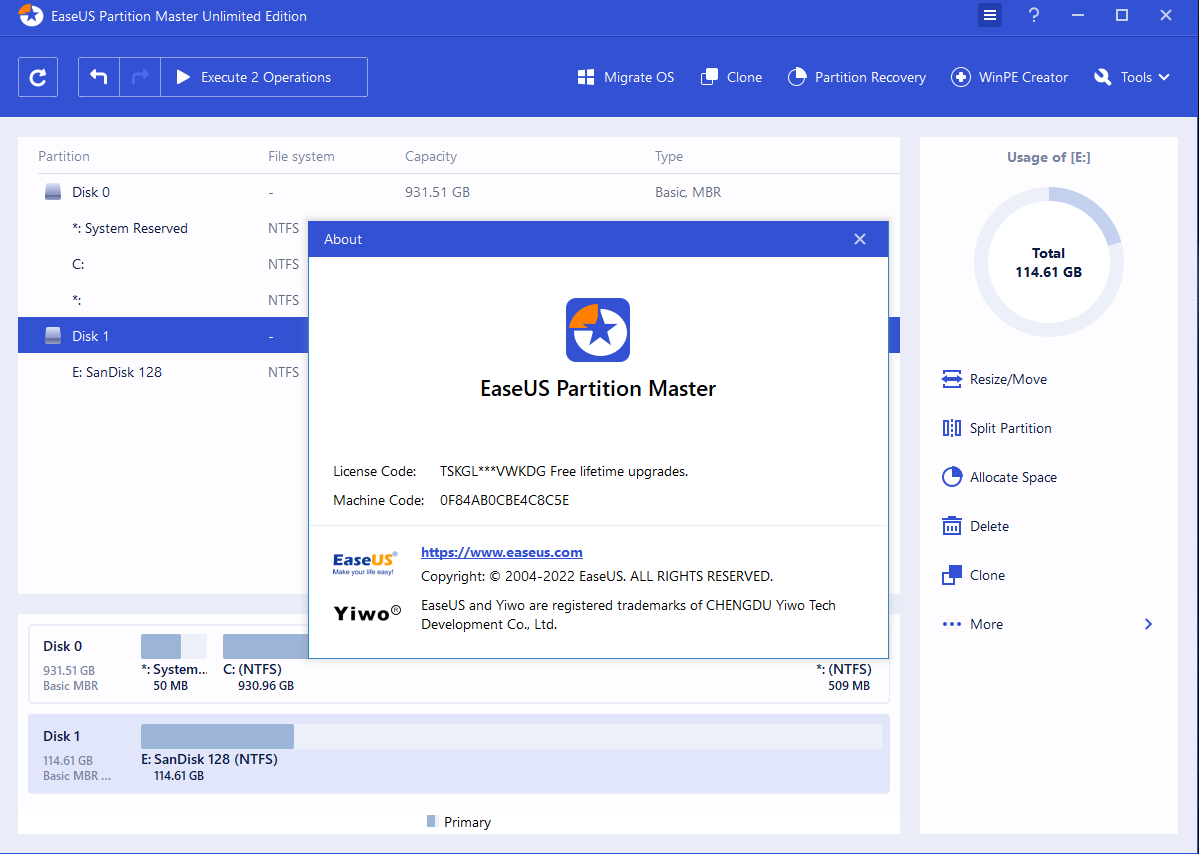
Task: Click the EaseUS brand logo in About
Action: pyautogui.click(x=365, y=563)
